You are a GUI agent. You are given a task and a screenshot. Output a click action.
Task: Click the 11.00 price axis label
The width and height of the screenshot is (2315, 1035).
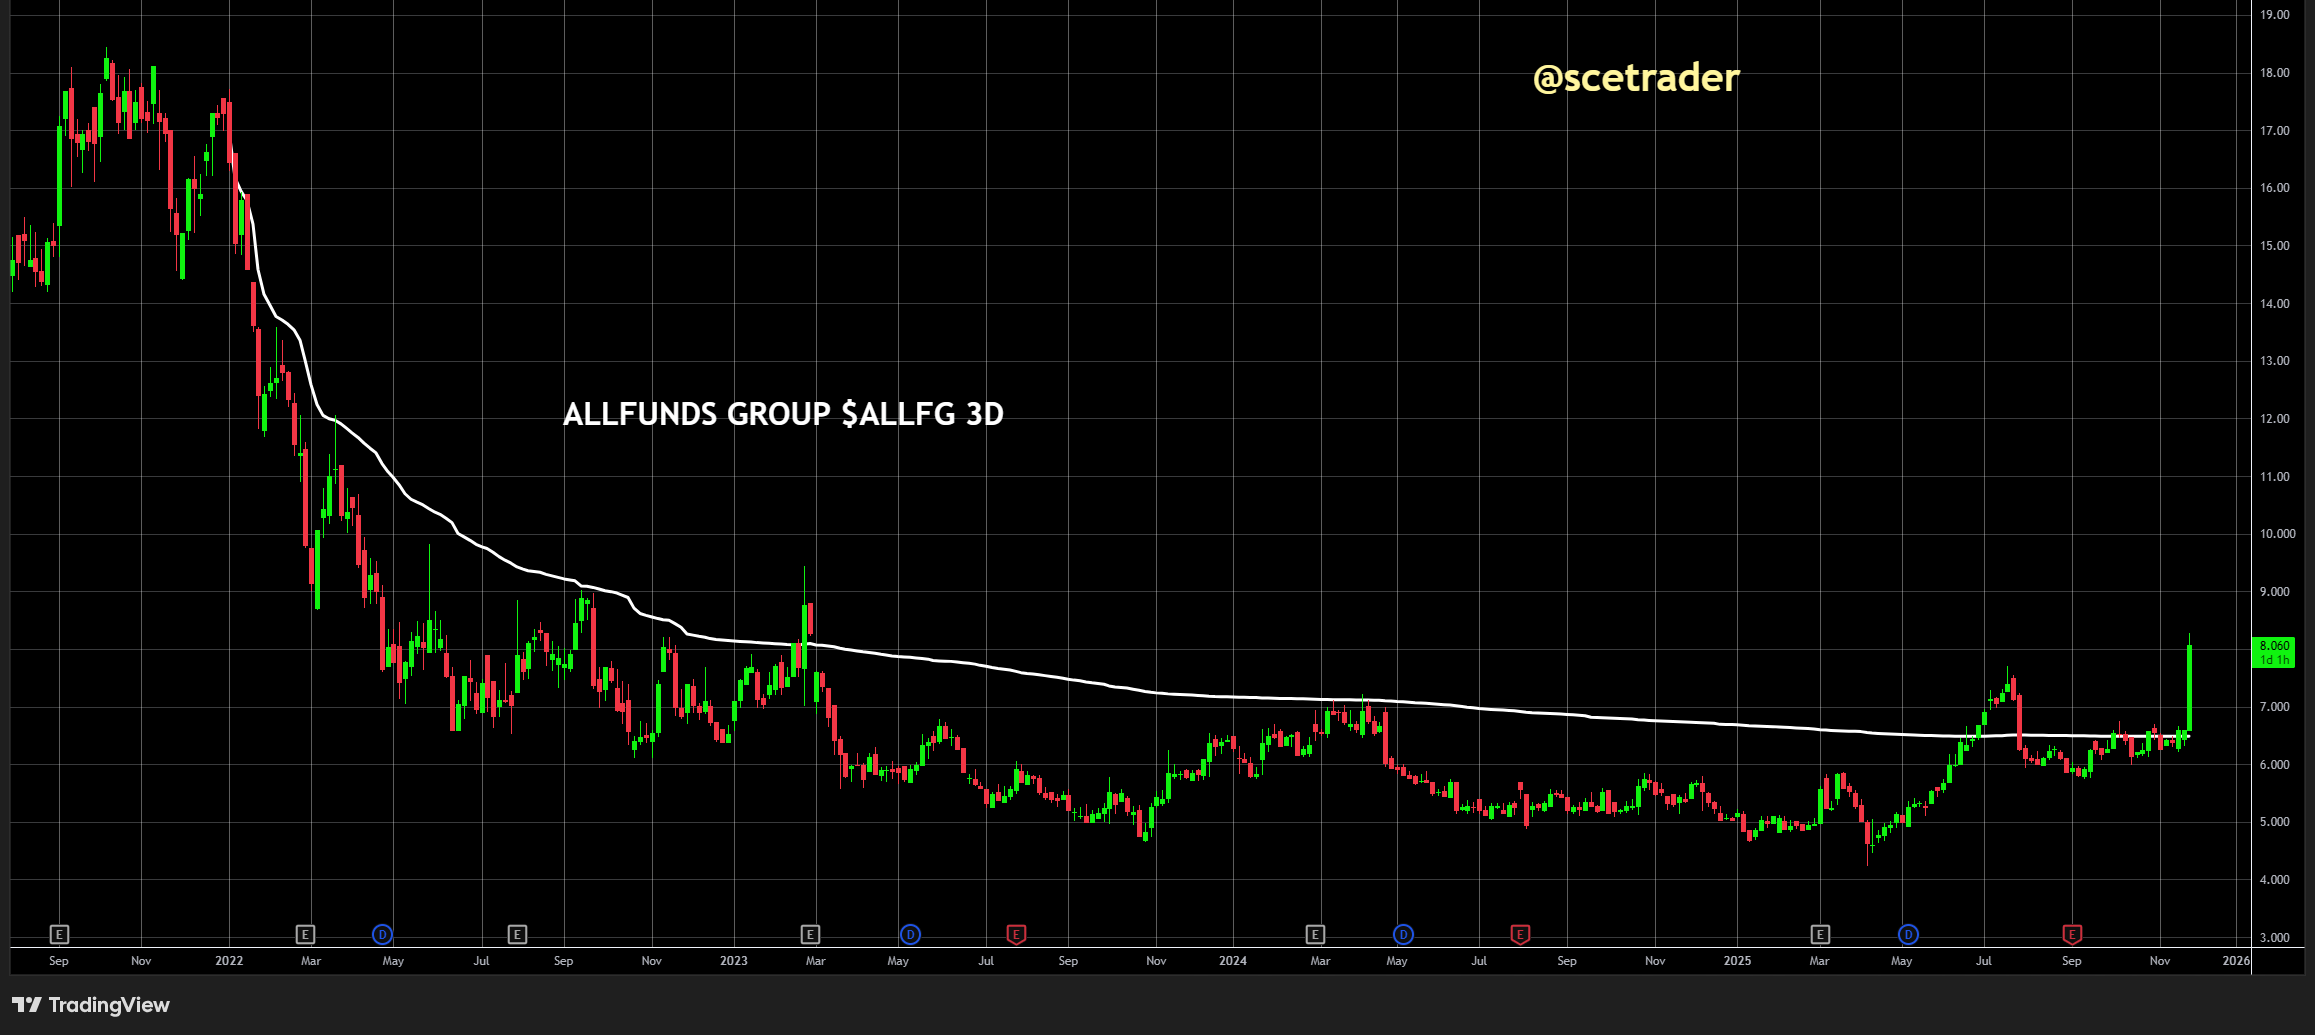click(x=2275, y=477)
